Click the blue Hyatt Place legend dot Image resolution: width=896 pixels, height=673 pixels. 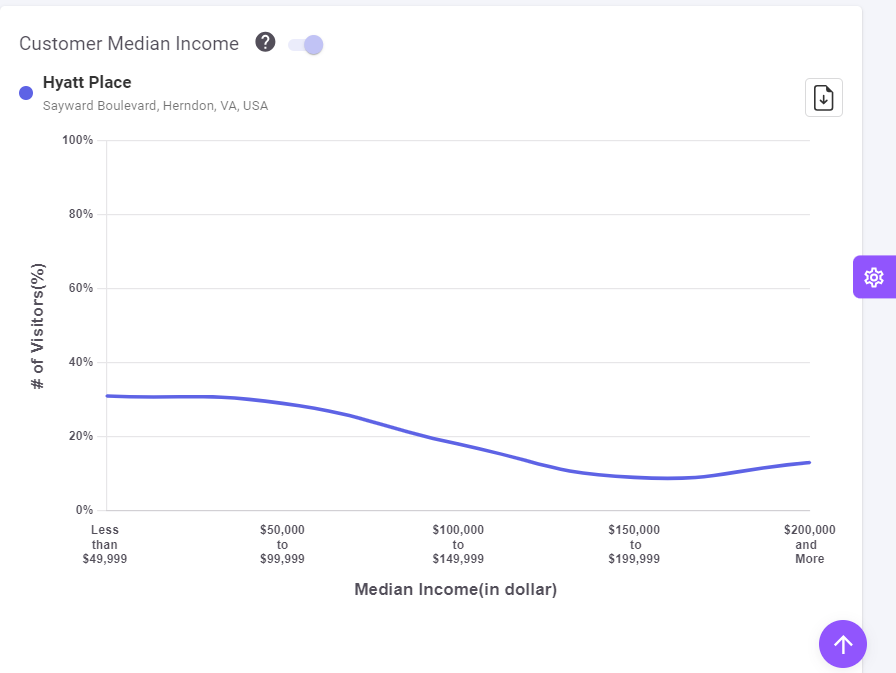[26, 93]
